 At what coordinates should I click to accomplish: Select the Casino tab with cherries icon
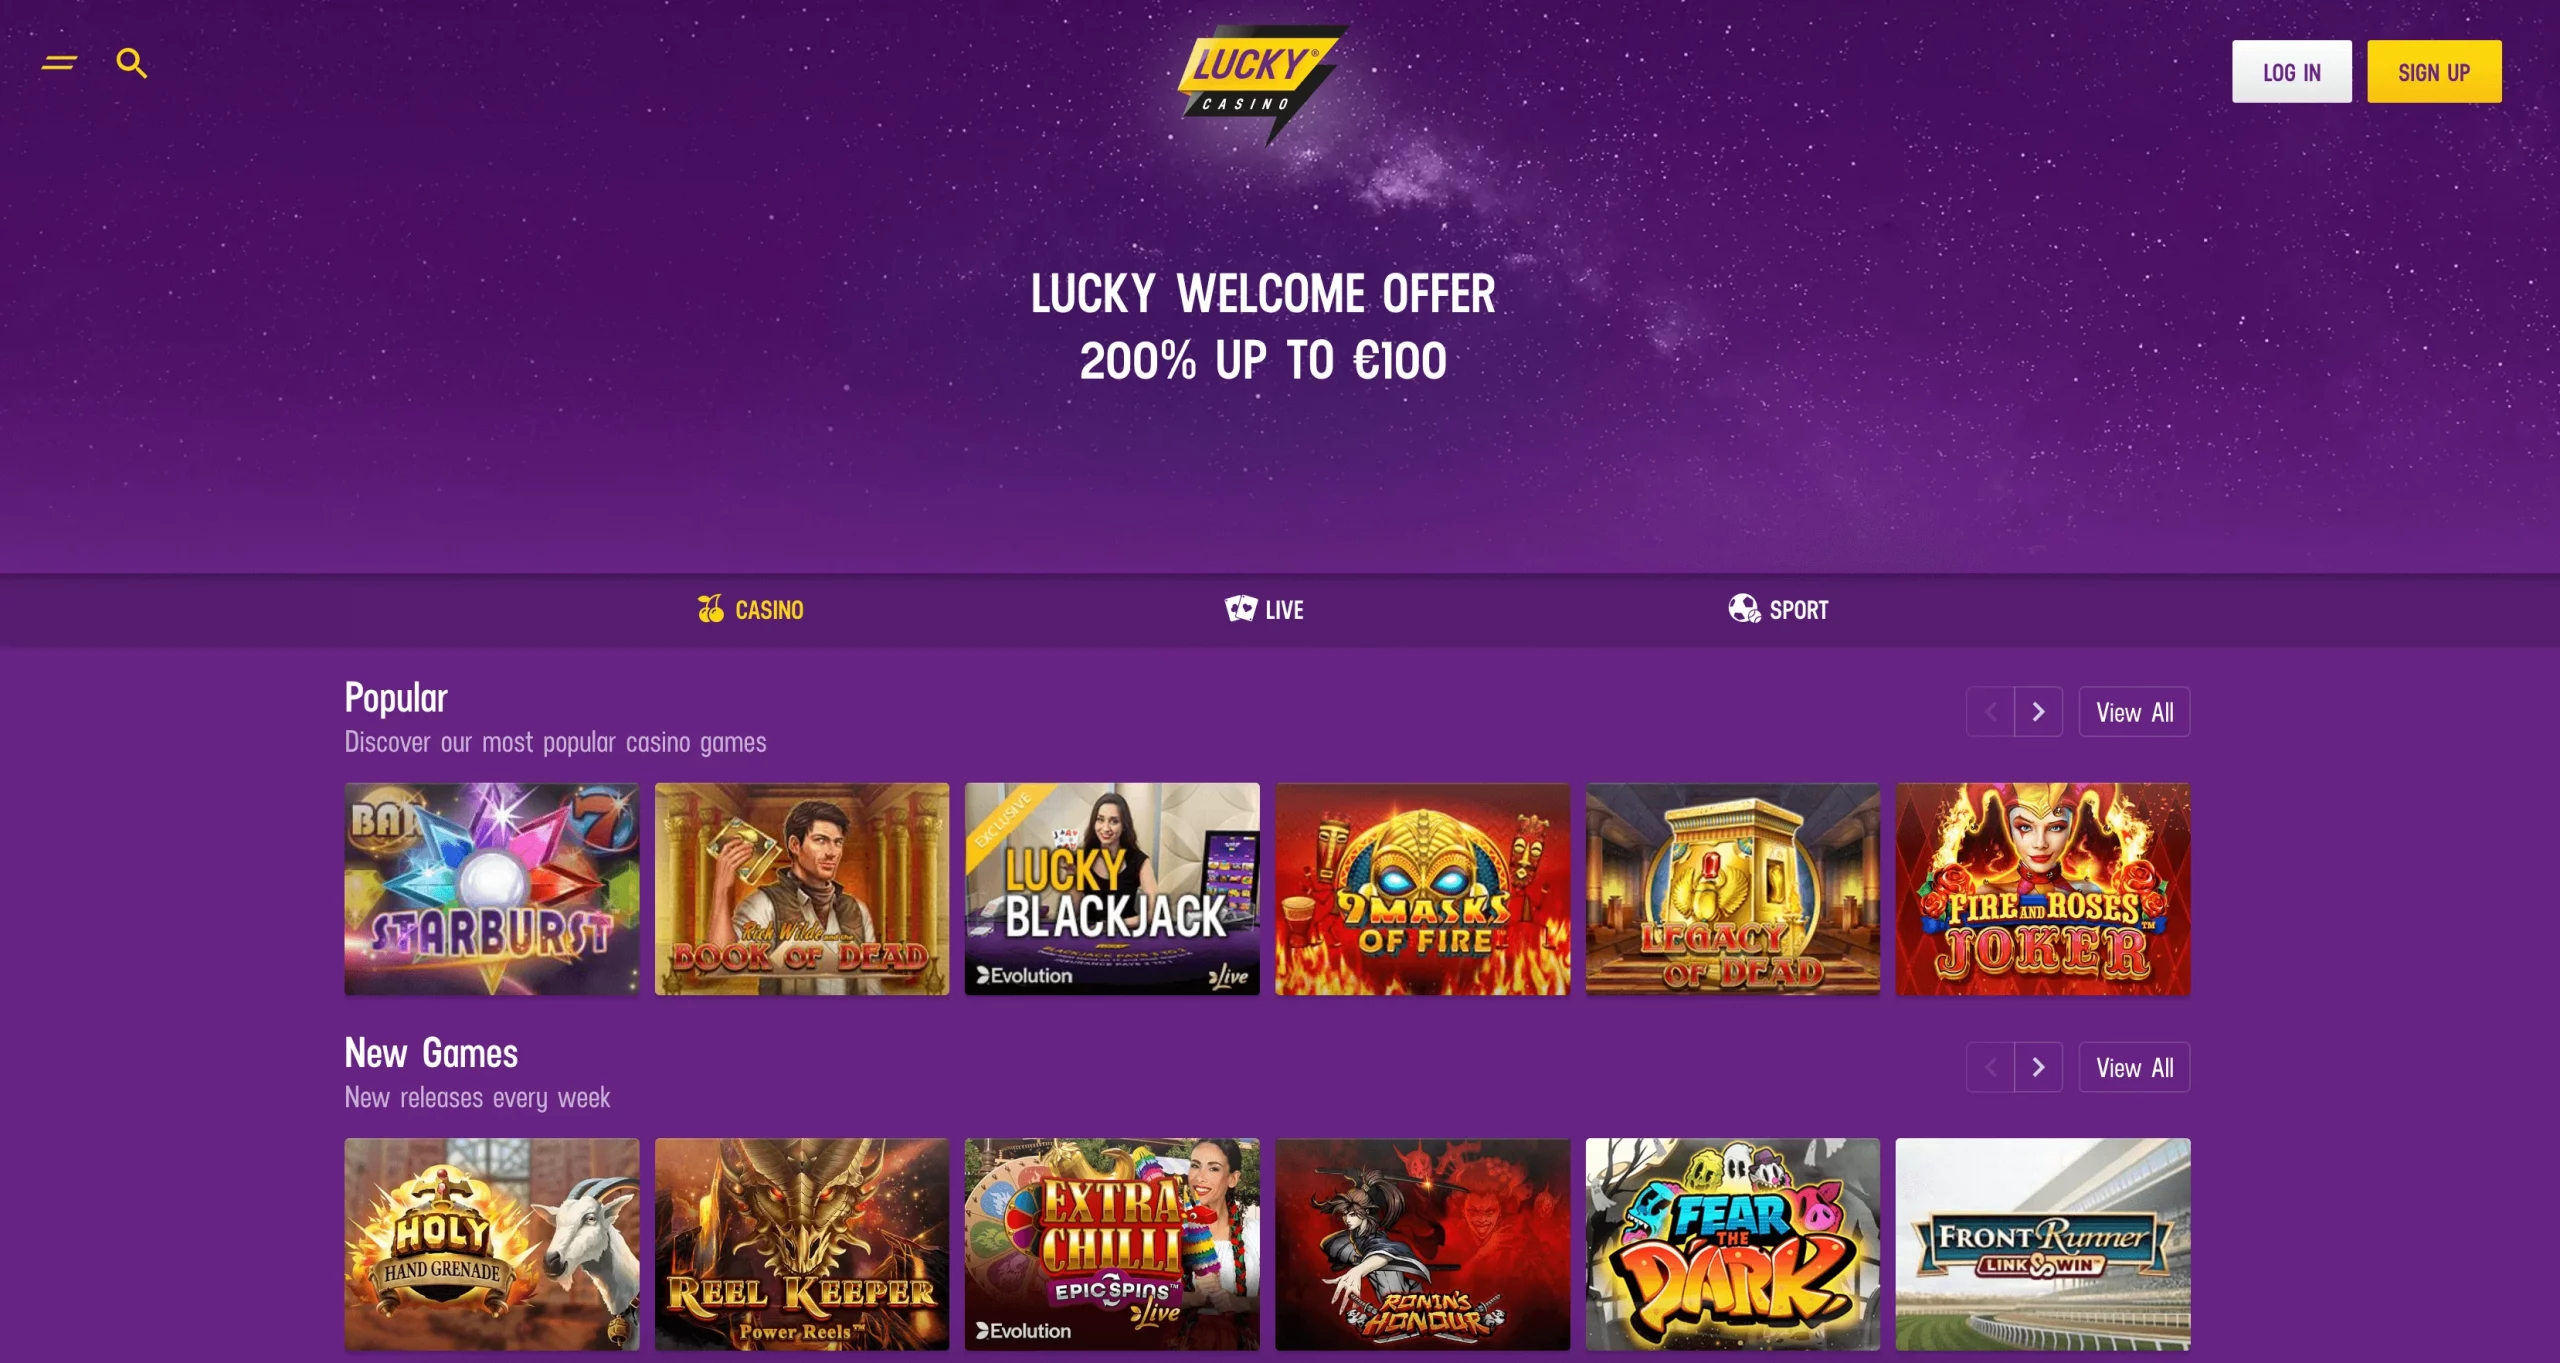750,609
